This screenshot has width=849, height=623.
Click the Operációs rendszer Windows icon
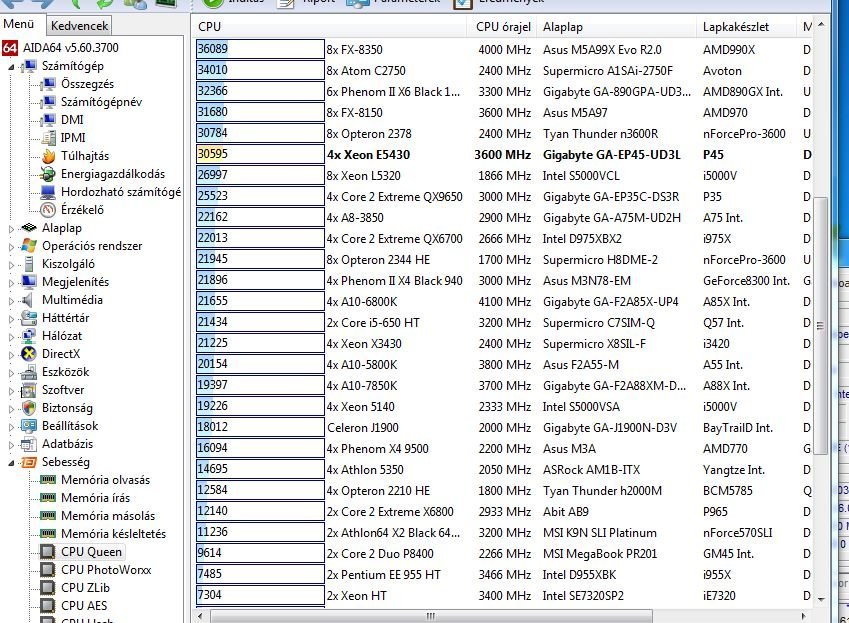[29, 246]
